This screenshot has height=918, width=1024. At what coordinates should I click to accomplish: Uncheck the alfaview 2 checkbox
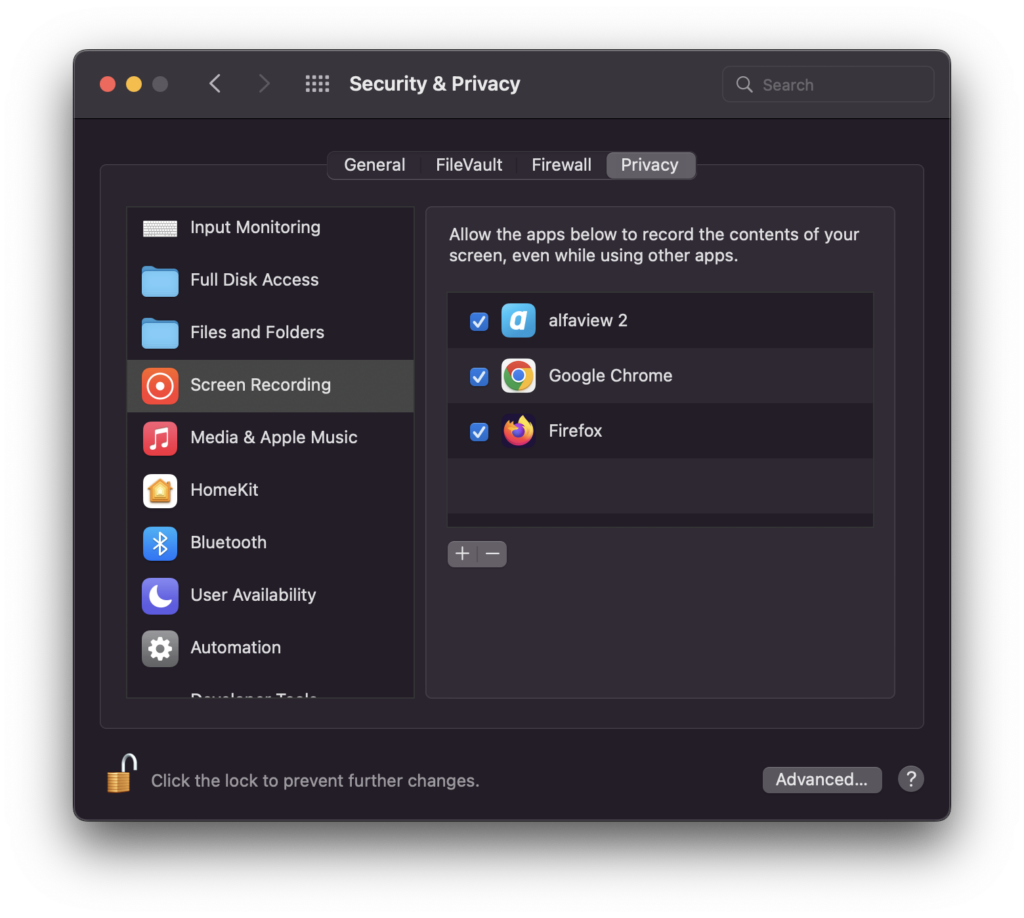pyautogui.click(x=478, y=321)
